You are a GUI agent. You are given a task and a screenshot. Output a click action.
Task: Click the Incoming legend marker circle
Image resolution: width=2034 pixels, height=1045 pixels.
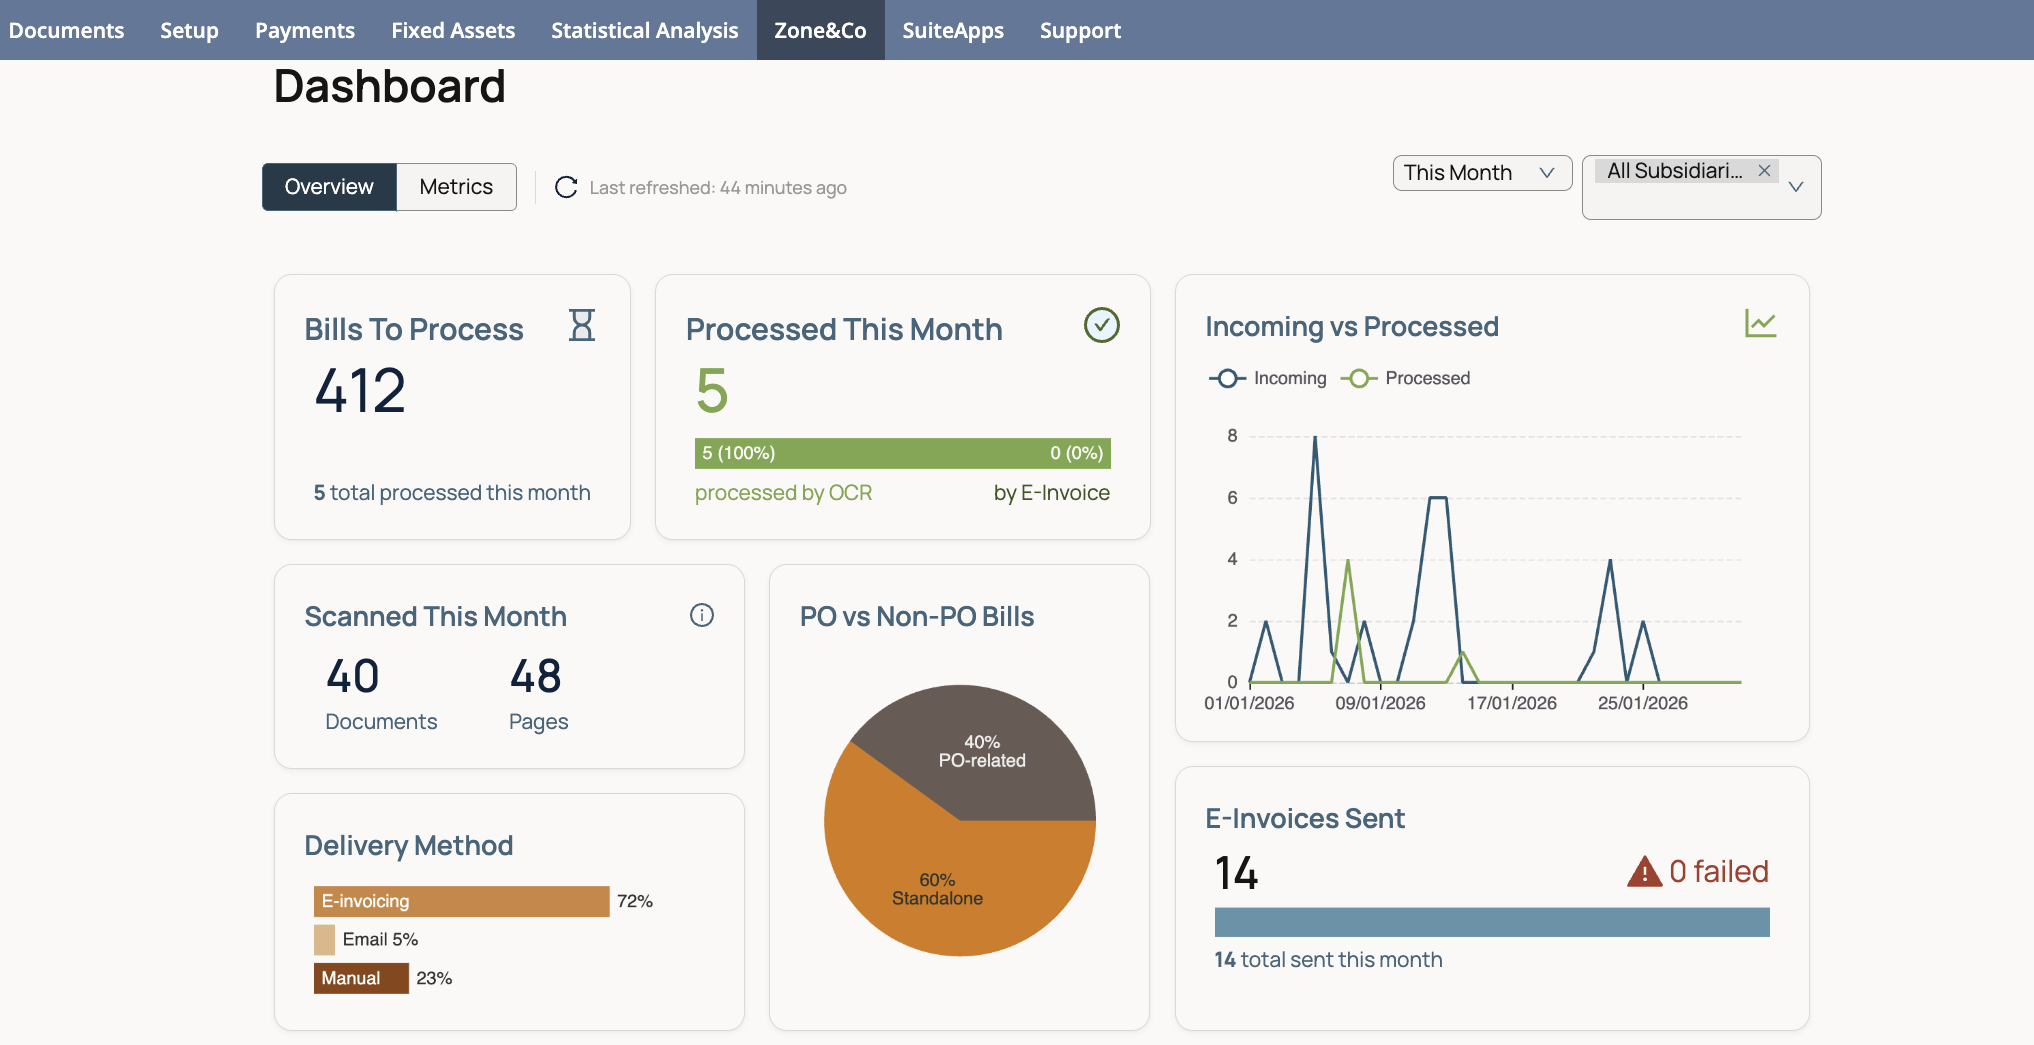[1228, 378]
